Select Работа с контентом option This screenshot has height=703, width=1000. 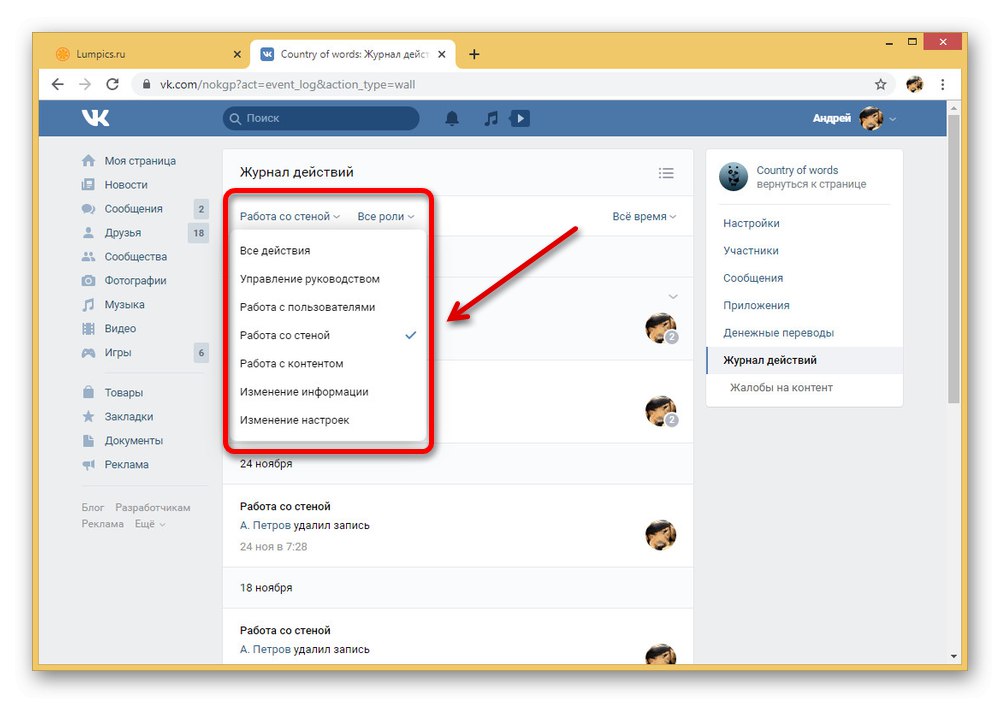(x=328, y=364)
